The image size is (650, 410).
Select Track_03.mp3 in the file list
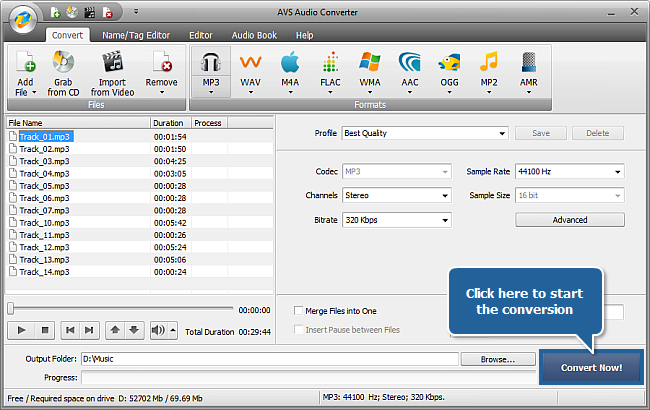[x=44, y=161]
